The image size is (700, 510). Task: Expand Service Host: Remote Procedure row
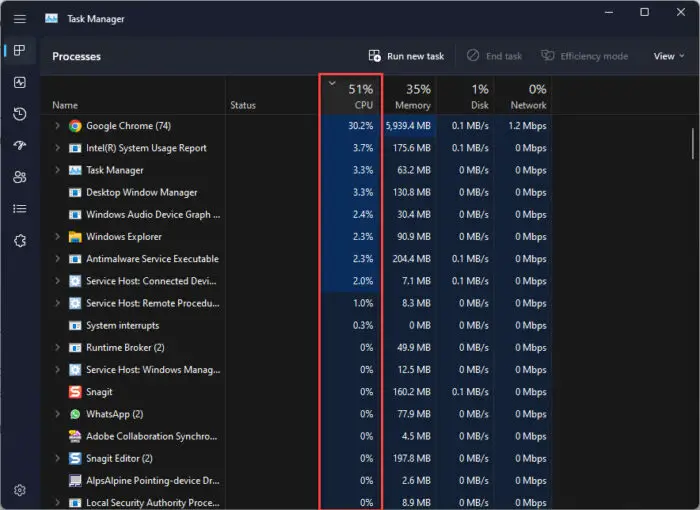57,303
